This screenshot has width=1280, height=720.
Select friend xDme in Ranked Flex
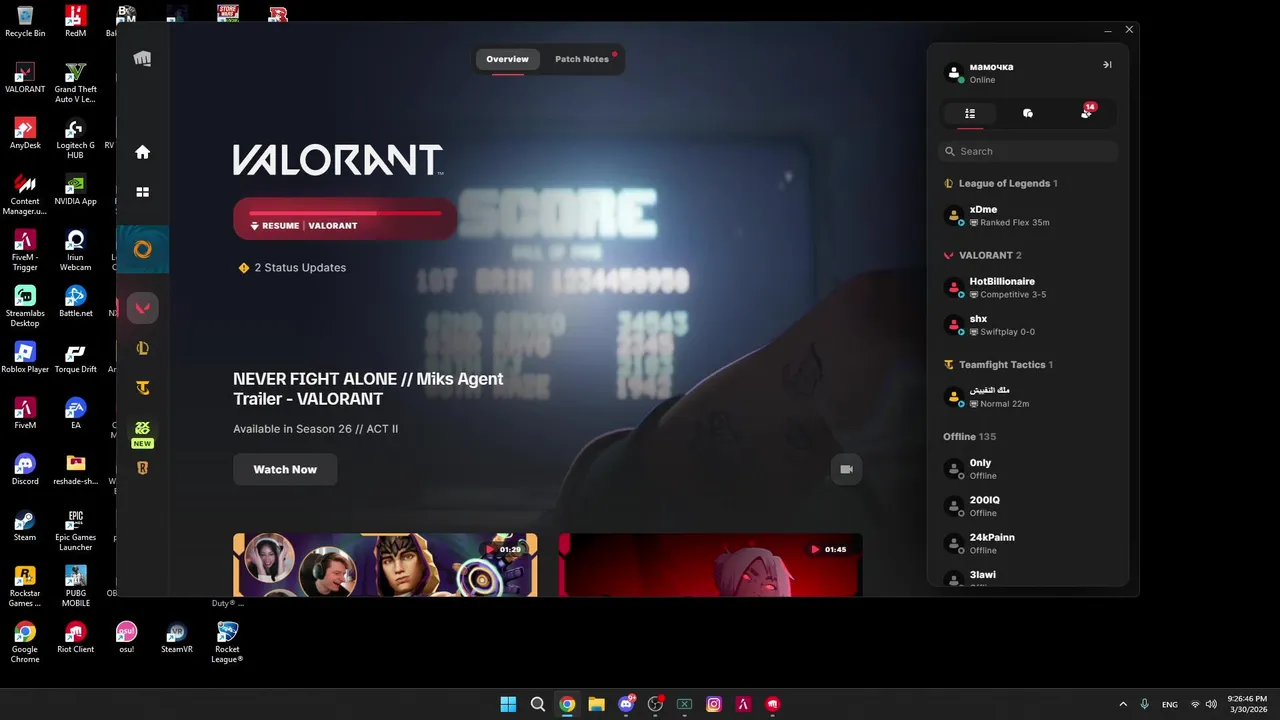pyautogui.click(x=1028, y=215)
